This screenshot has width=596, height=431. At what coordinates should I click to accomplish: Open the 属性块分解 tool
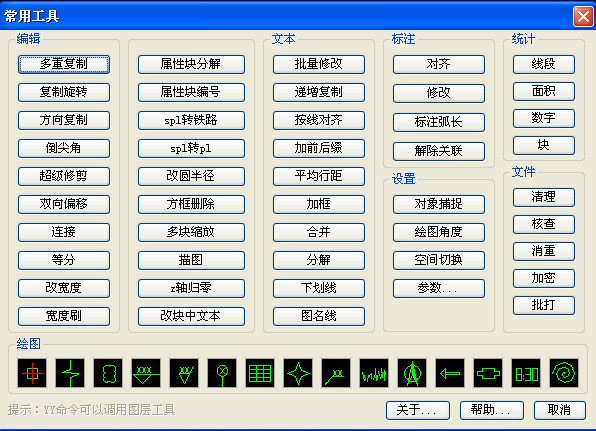191,64
